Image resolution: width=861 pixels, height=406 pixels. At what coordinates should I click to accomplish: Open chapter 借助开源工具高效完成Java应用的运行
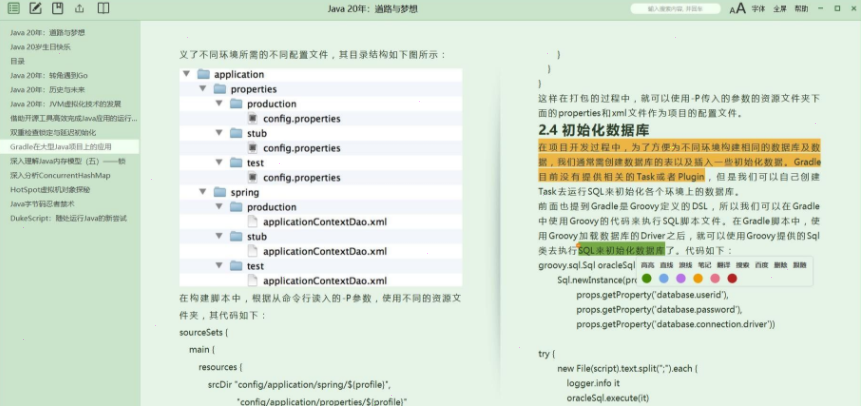tap(74, 118)
